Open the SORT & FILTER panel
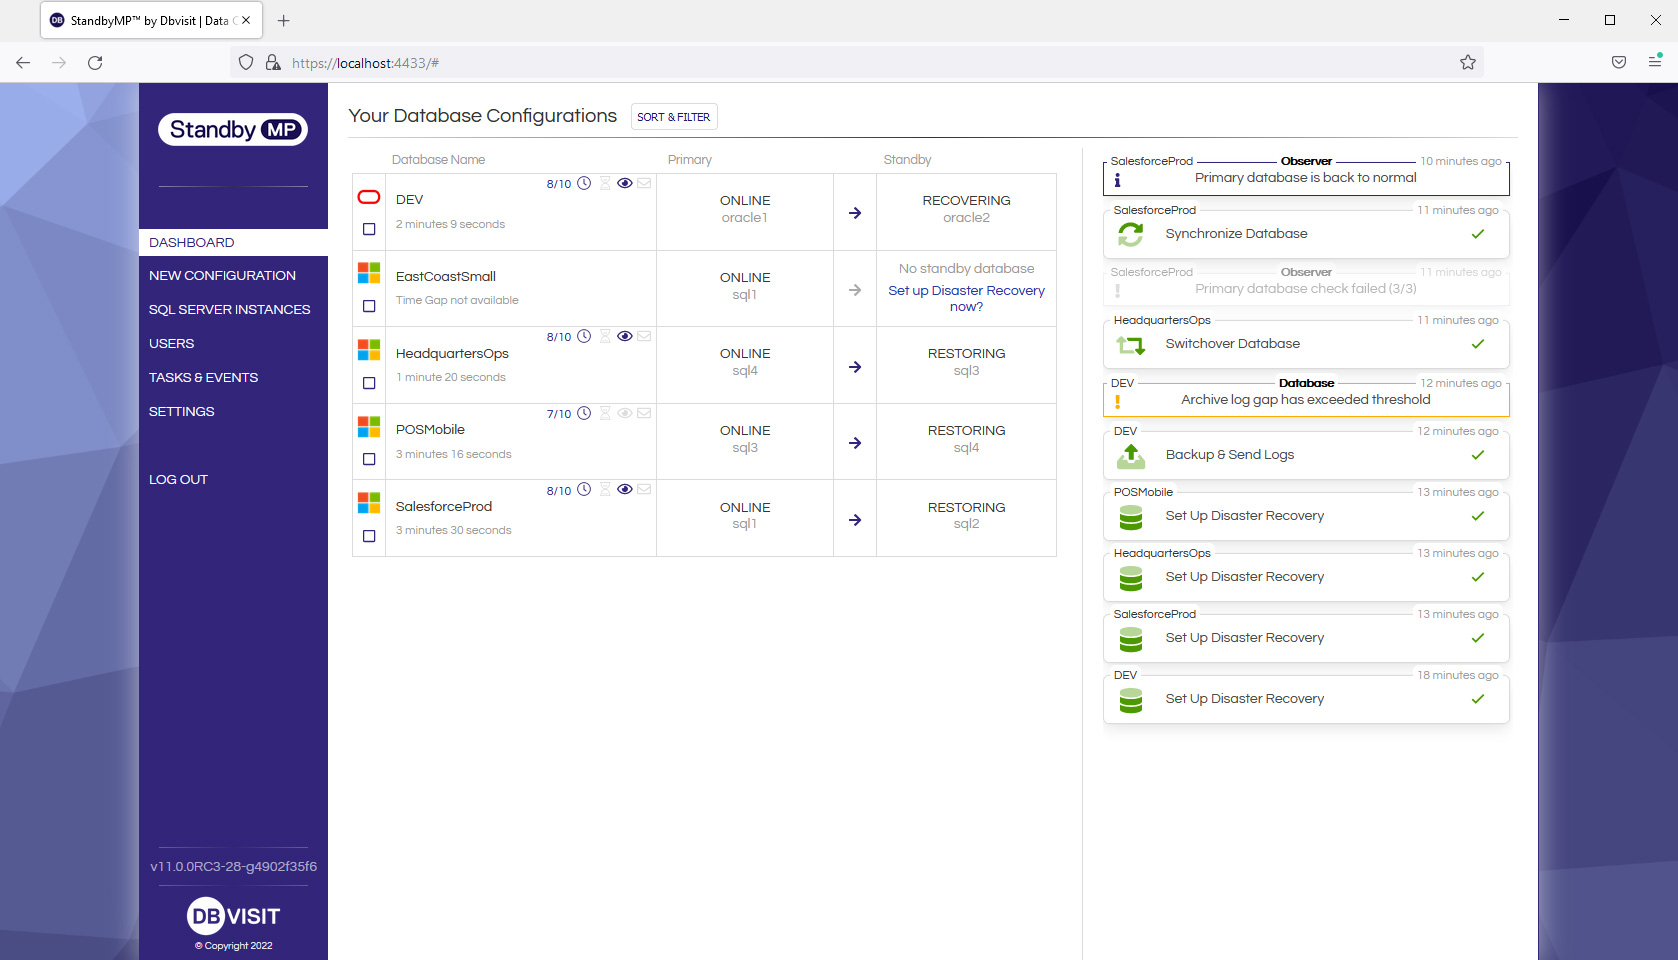The image size is (1678, 960). [x=673, y=117]
